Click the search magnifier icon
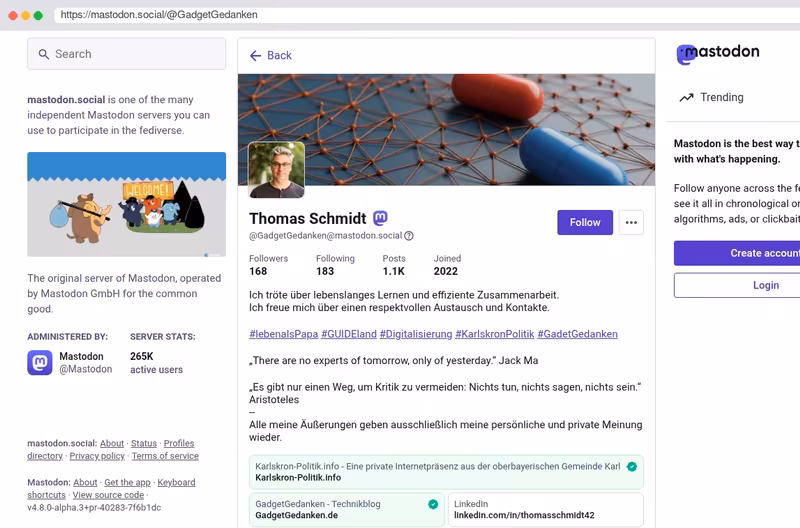 44,54
